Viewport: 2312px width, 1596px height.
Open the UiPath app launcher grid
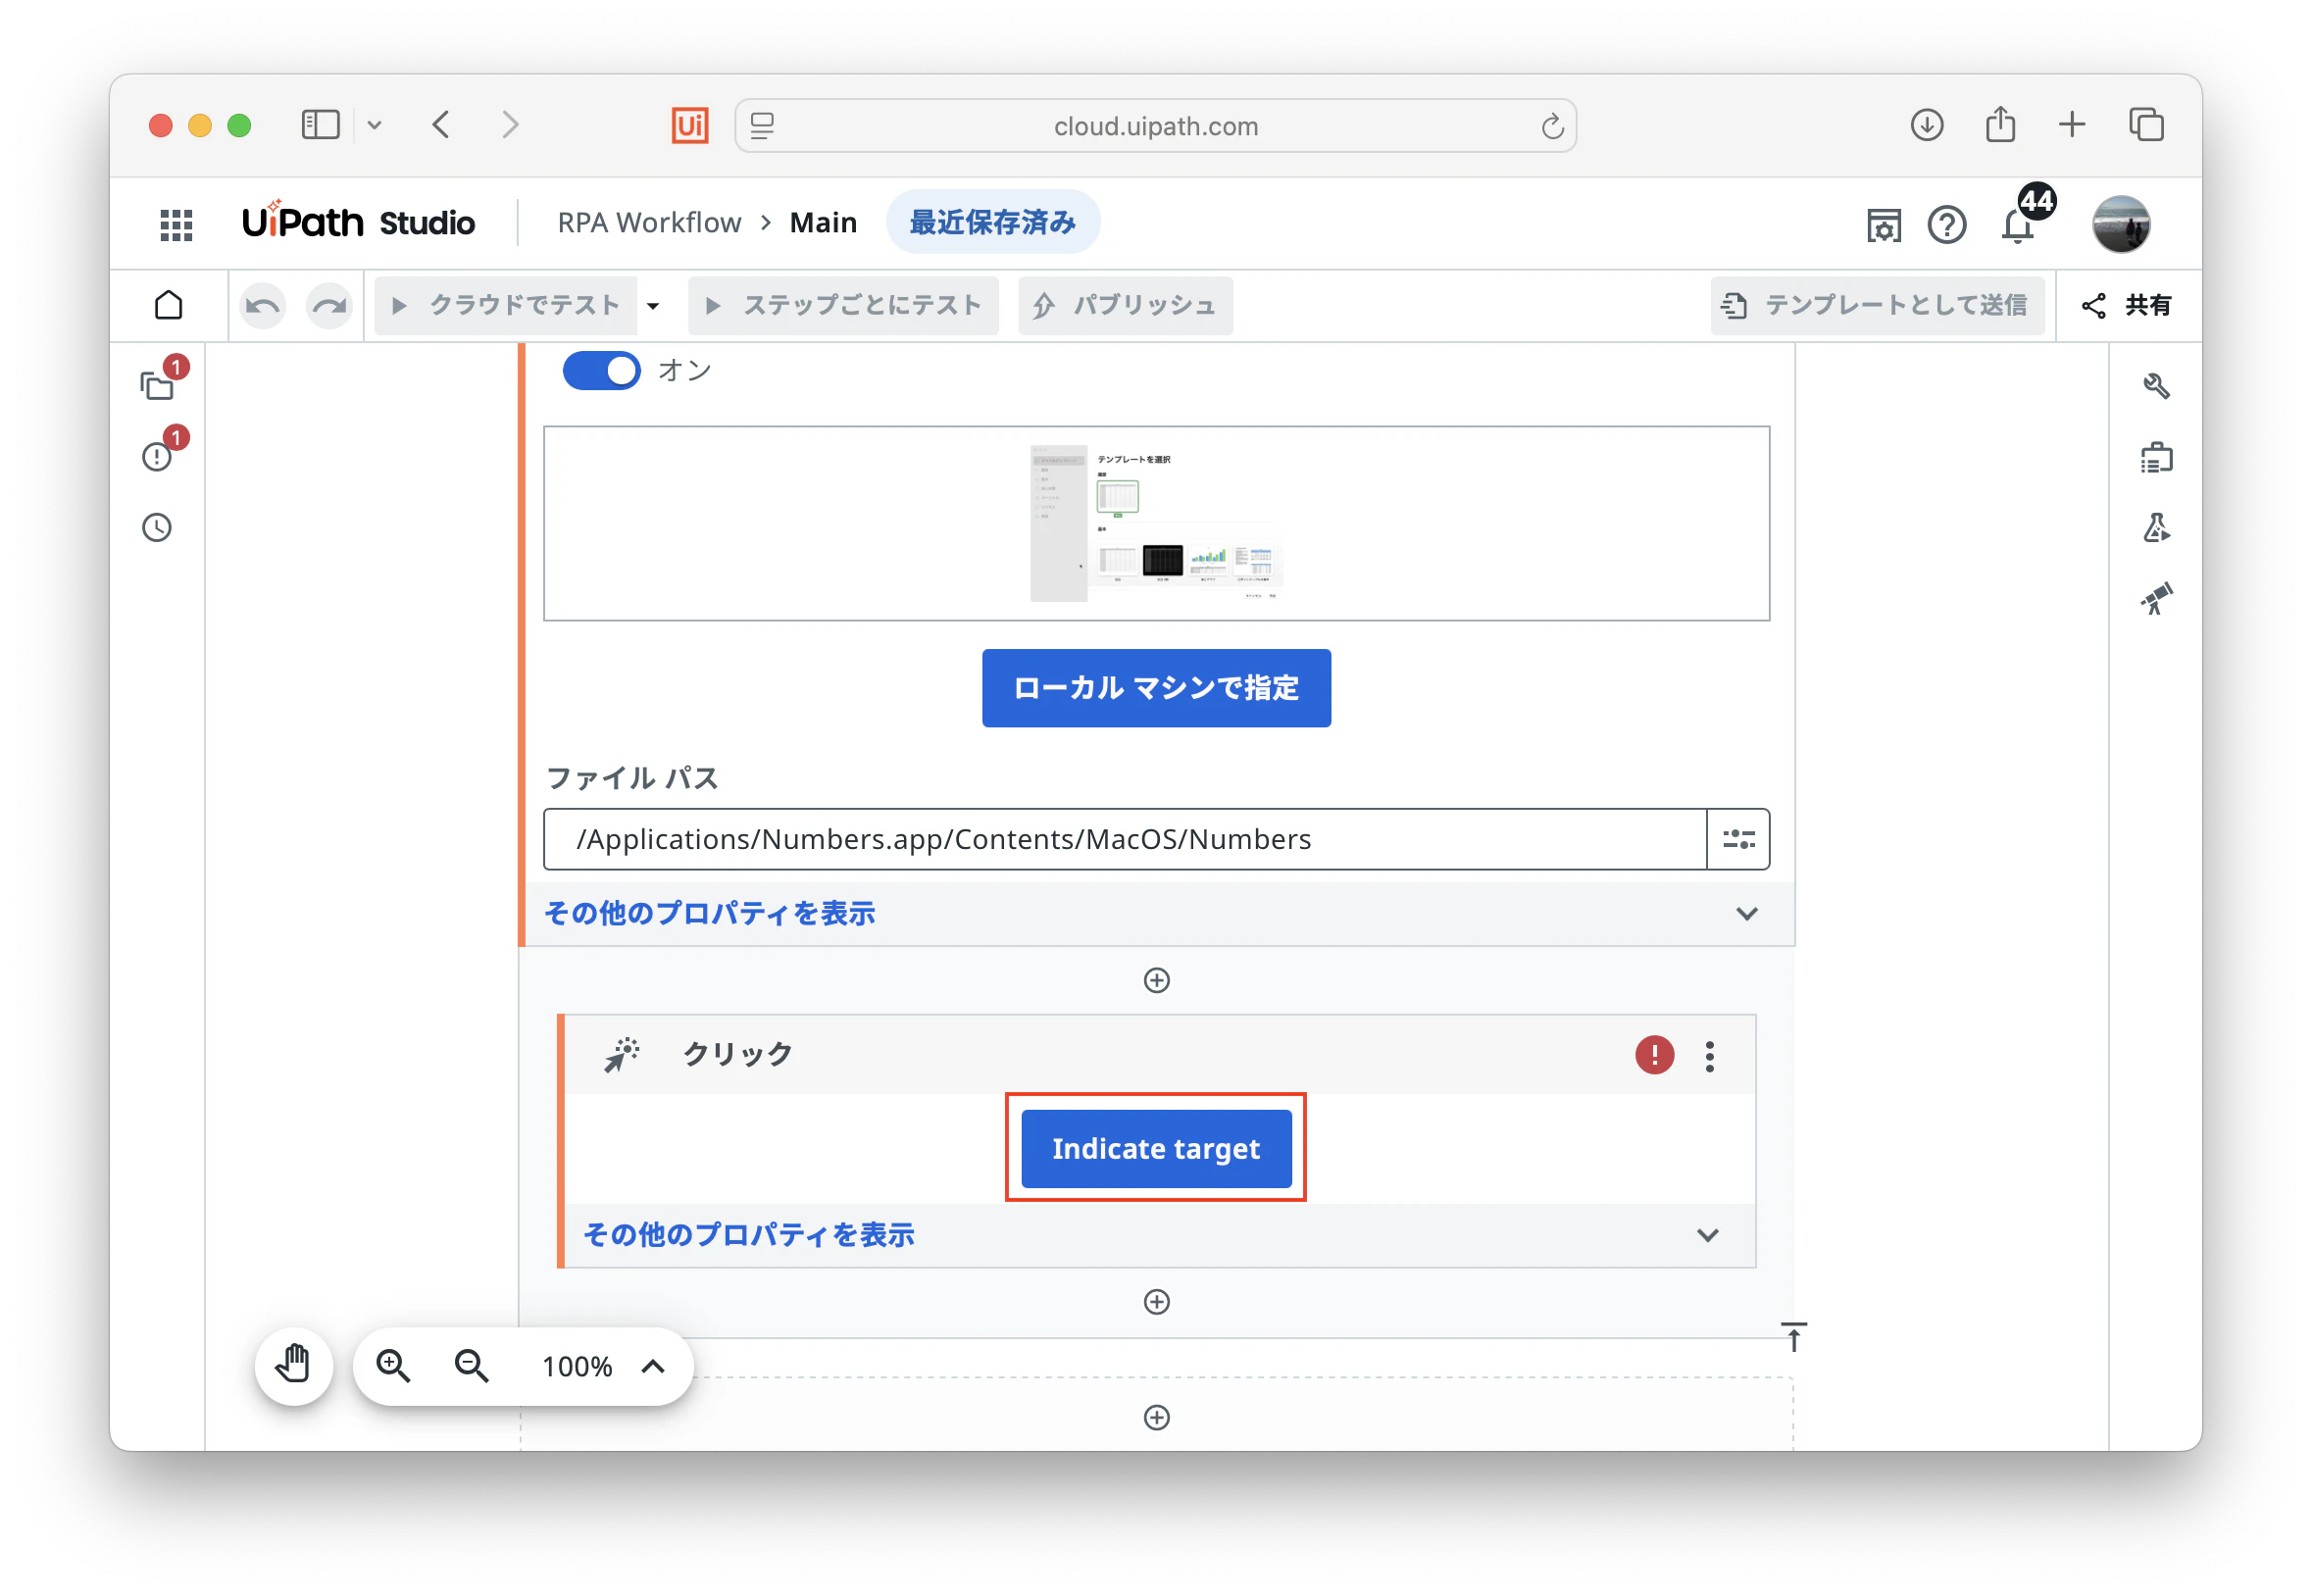coord(176,224)
